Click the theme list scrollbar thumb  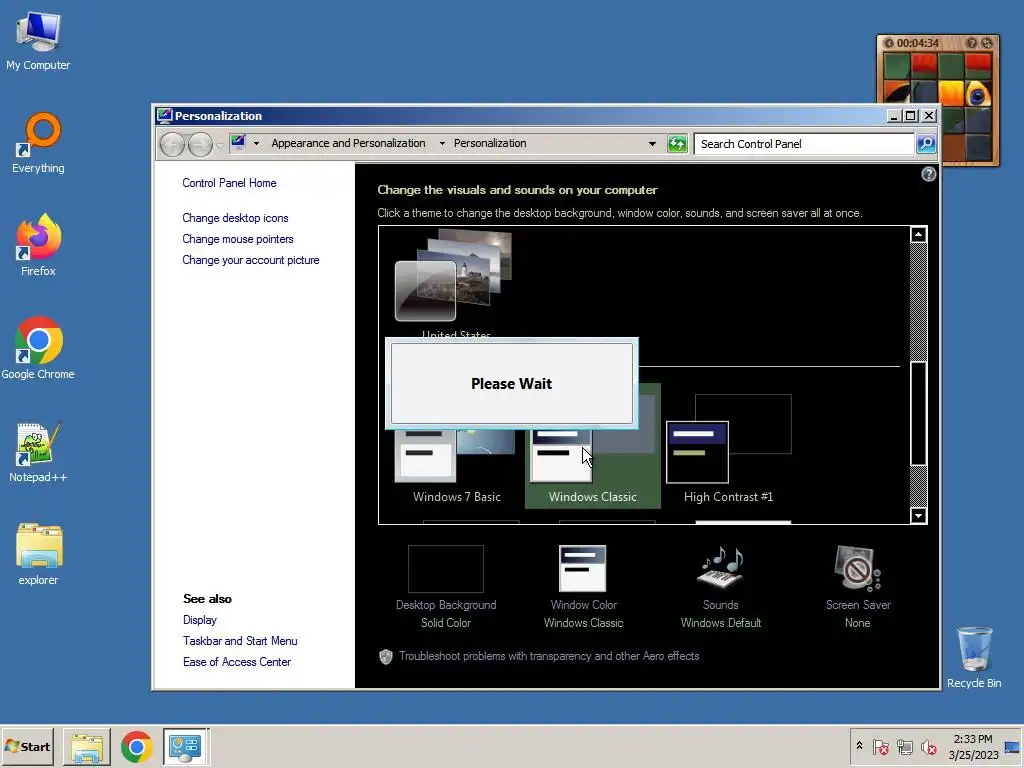pos(918,413)
